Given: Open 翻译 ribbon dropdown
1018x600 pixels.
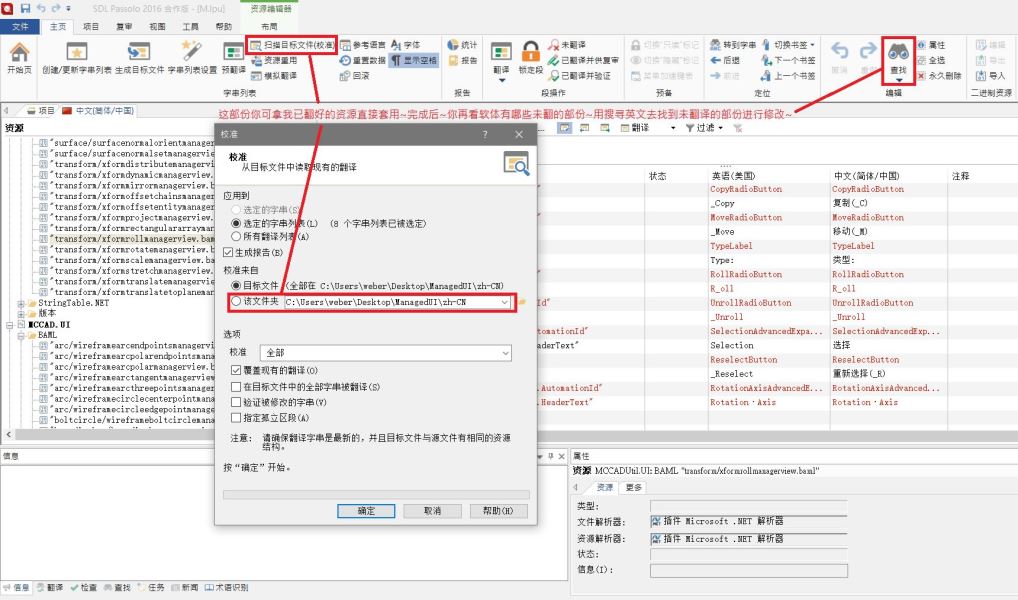Looking at the screenshot, I should (501, 62).
